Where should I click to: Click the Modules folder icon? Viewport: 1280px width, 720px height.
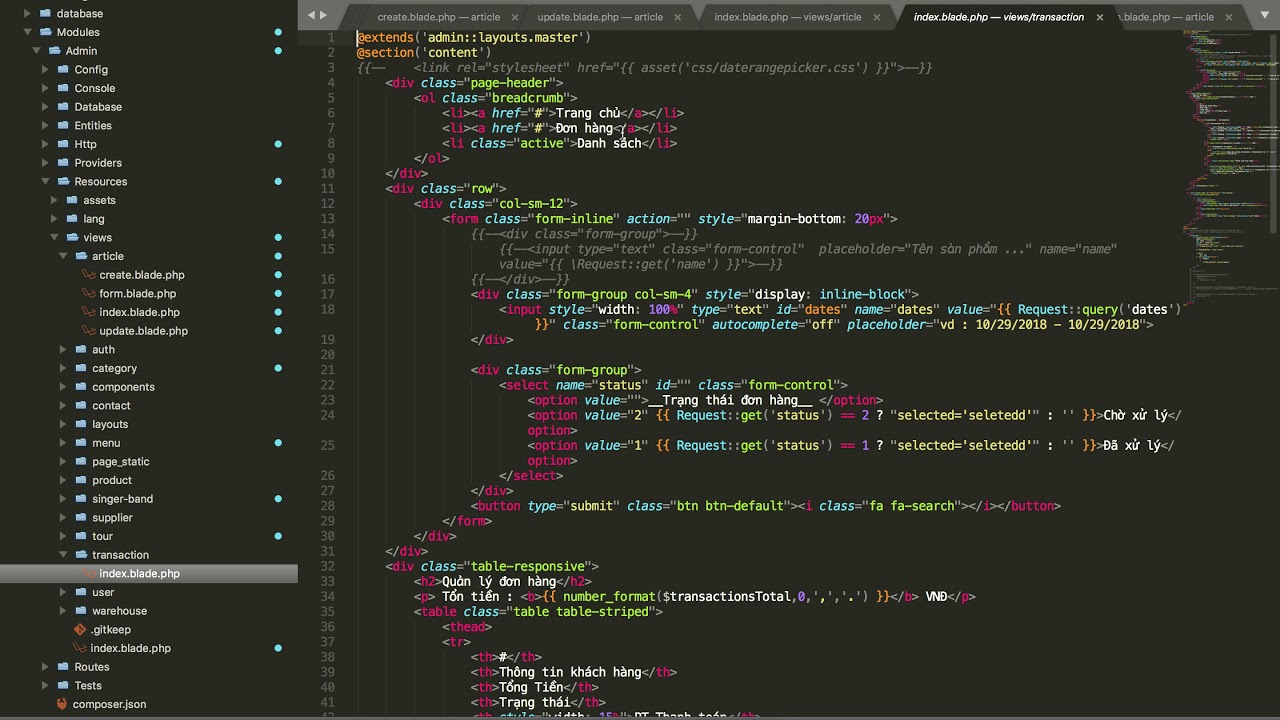coord(44,32)
